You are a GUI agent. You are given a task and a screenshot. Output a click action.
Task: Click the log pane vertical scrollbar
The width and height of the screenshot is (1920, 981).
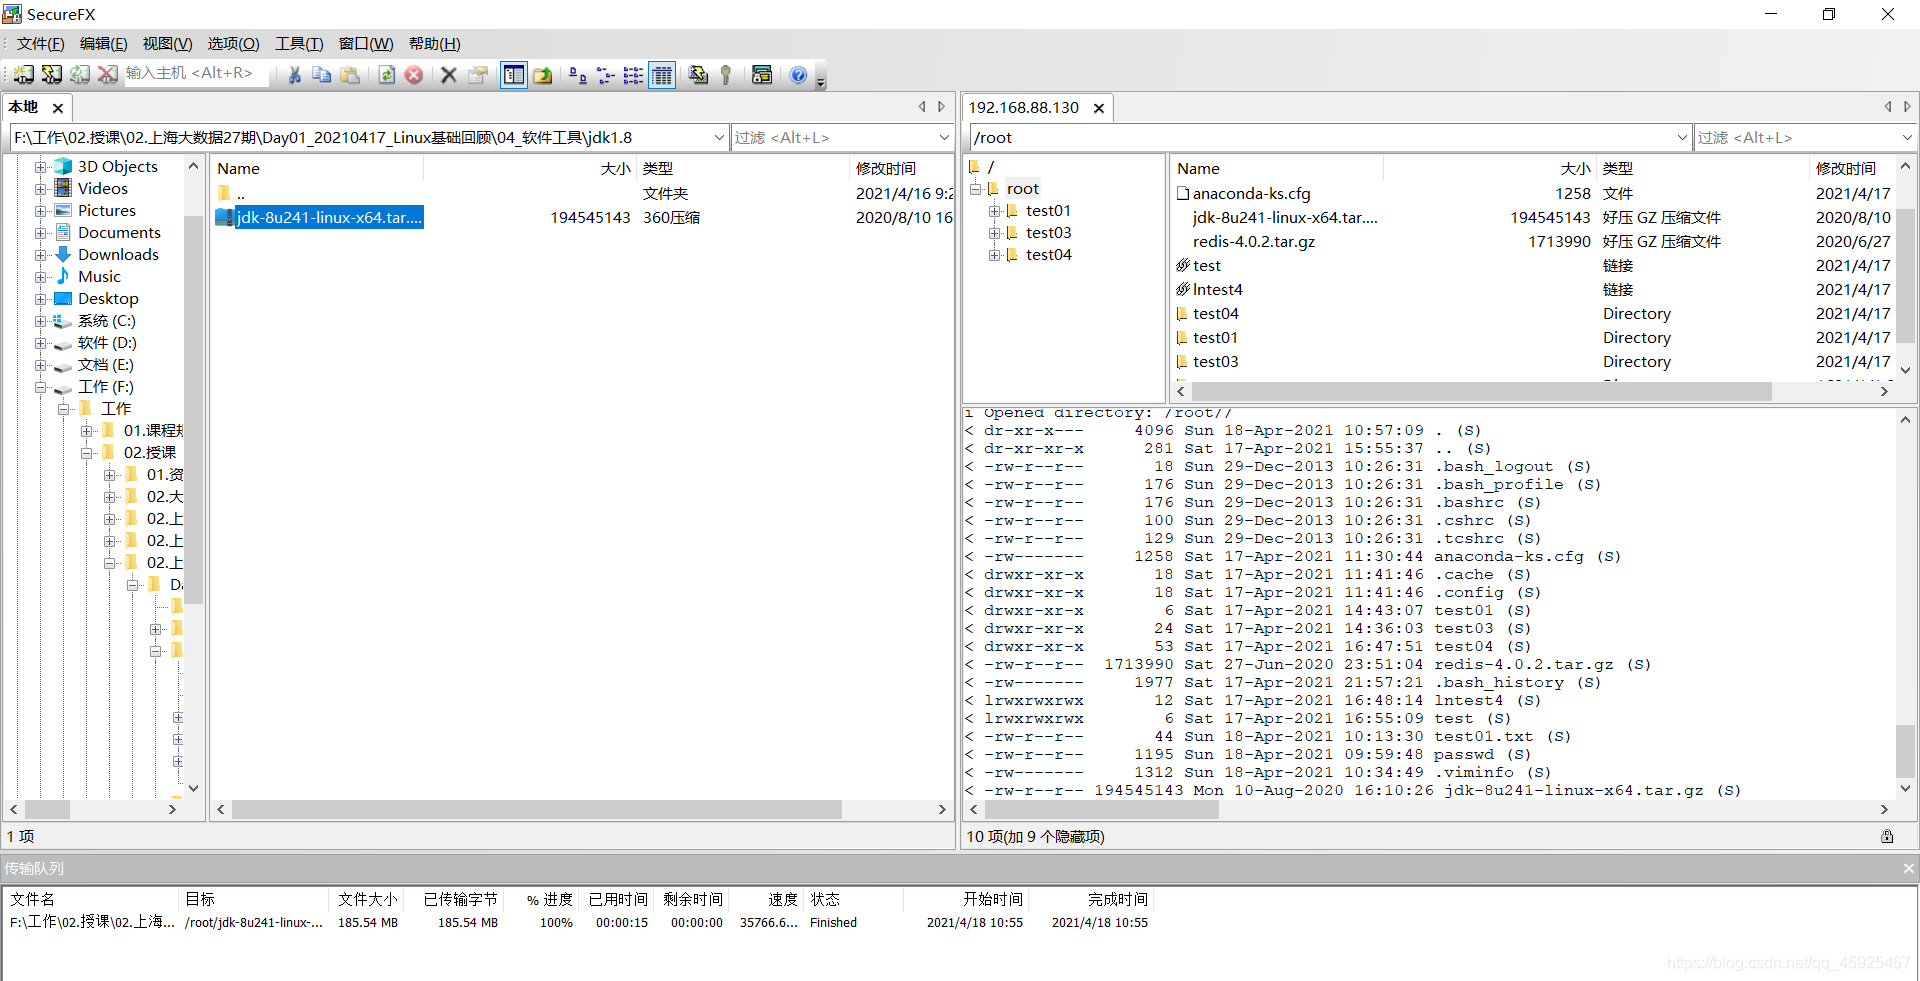[x=1906, y=750]
